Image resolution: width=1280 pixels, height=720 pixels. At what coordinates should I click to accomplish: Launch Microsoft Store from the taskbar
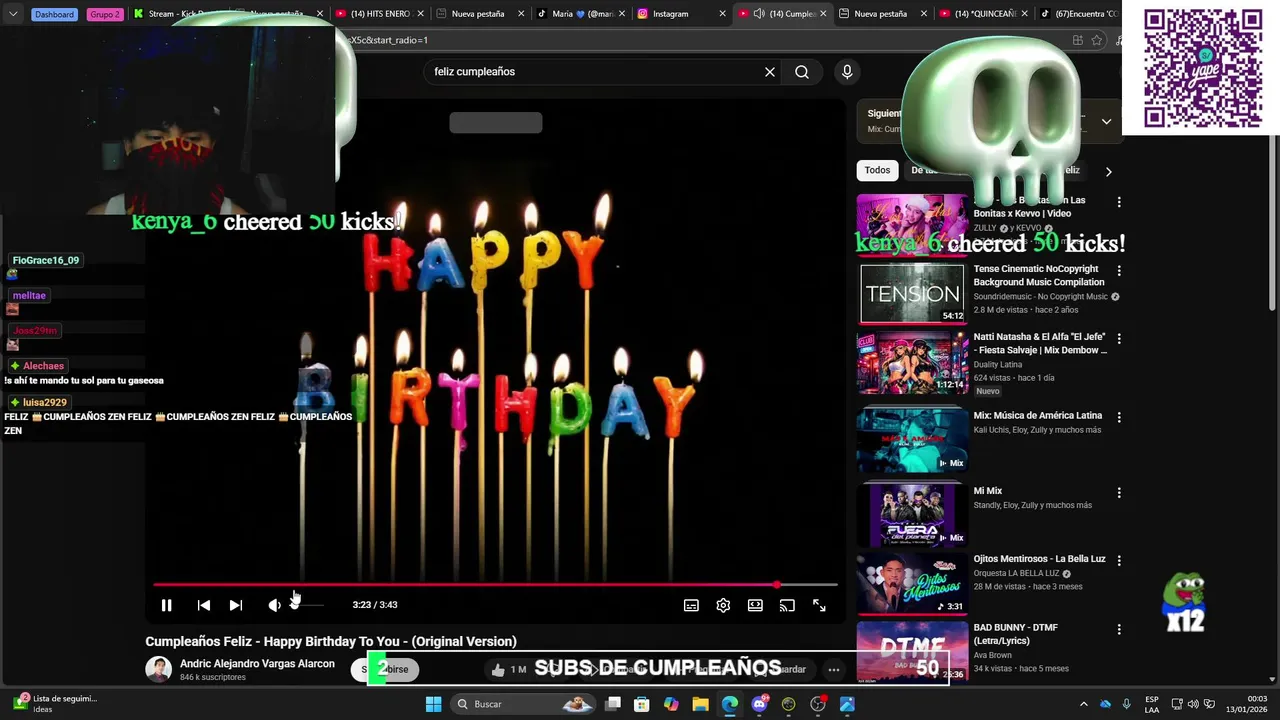642,704
